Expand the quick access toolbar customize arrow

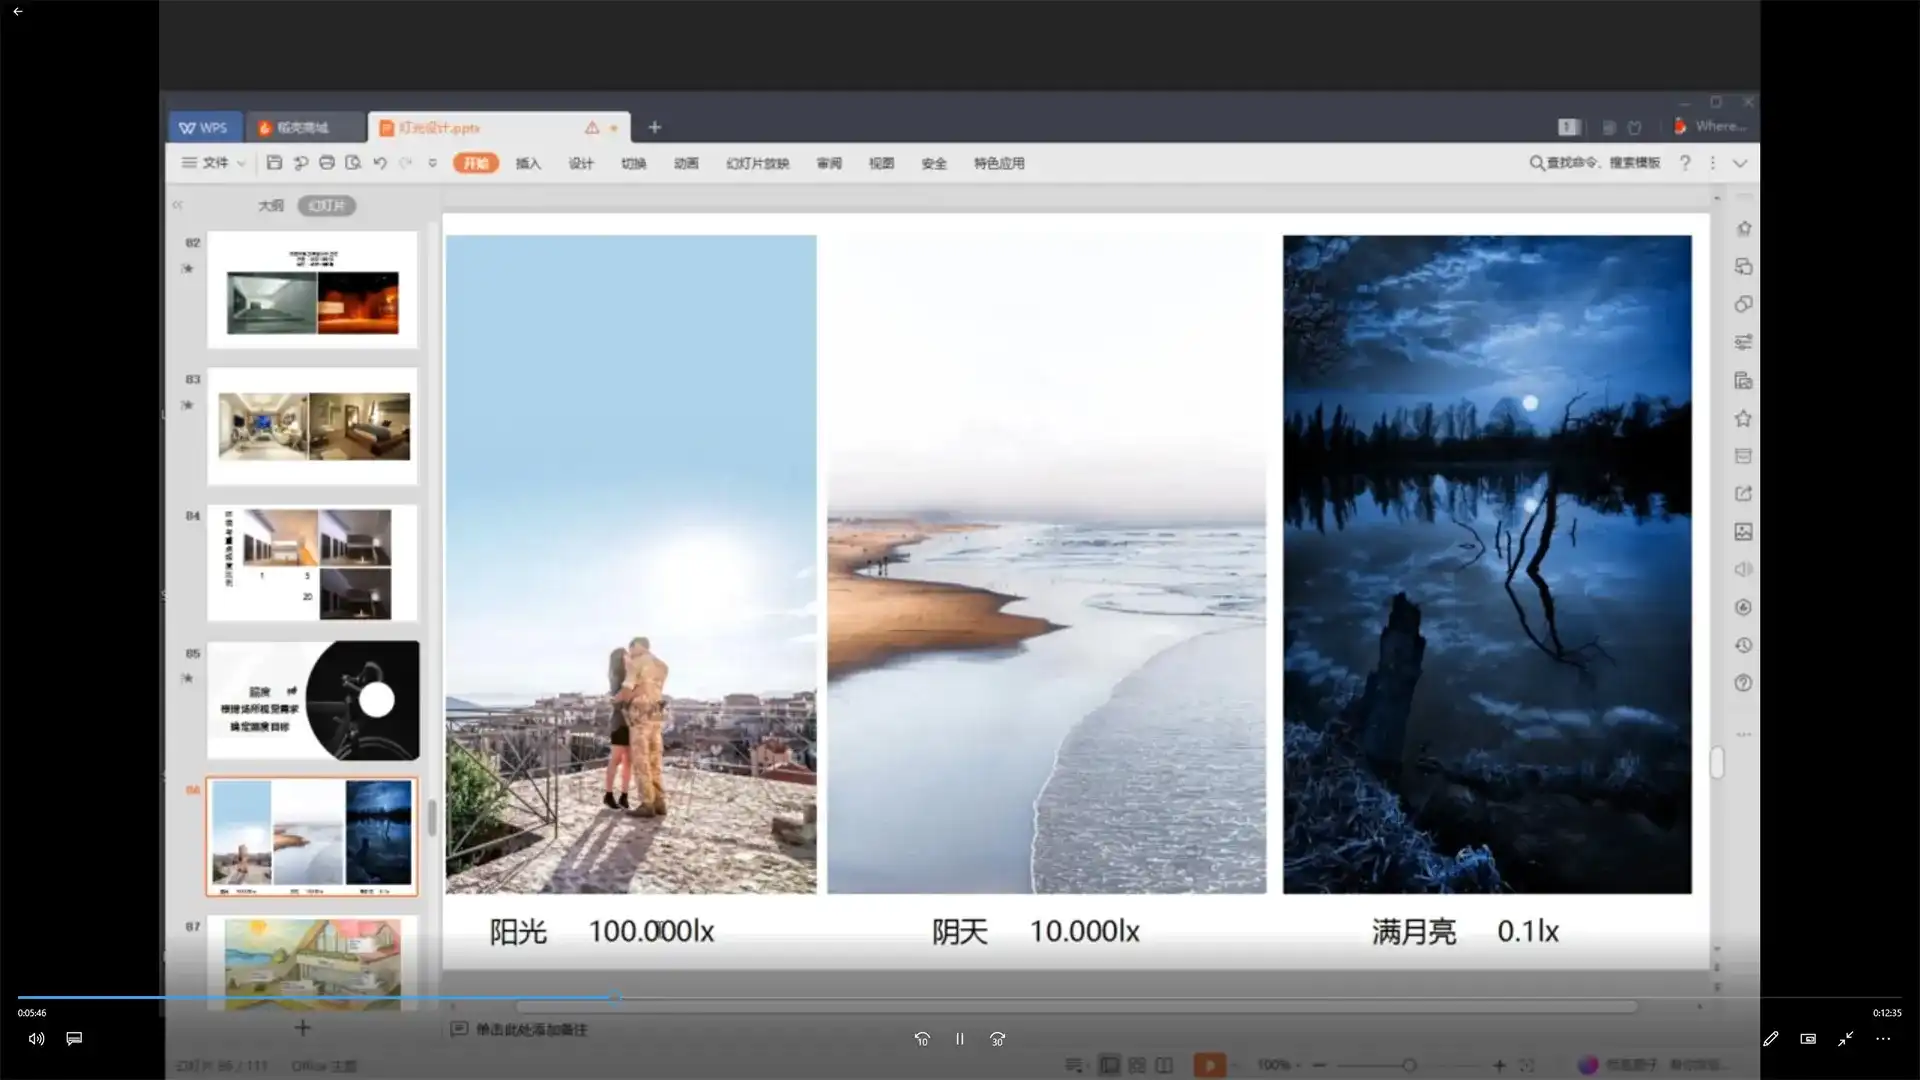432,163
